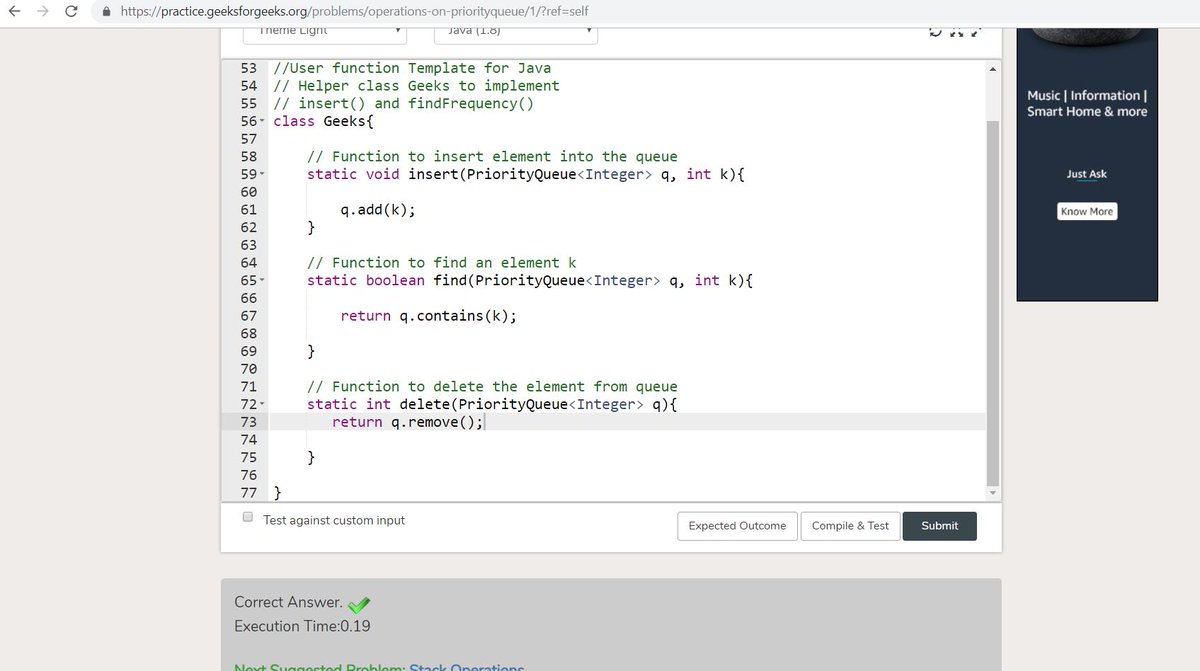
Task: Click the 'Correct Answer.' result text
Action: 288,602
